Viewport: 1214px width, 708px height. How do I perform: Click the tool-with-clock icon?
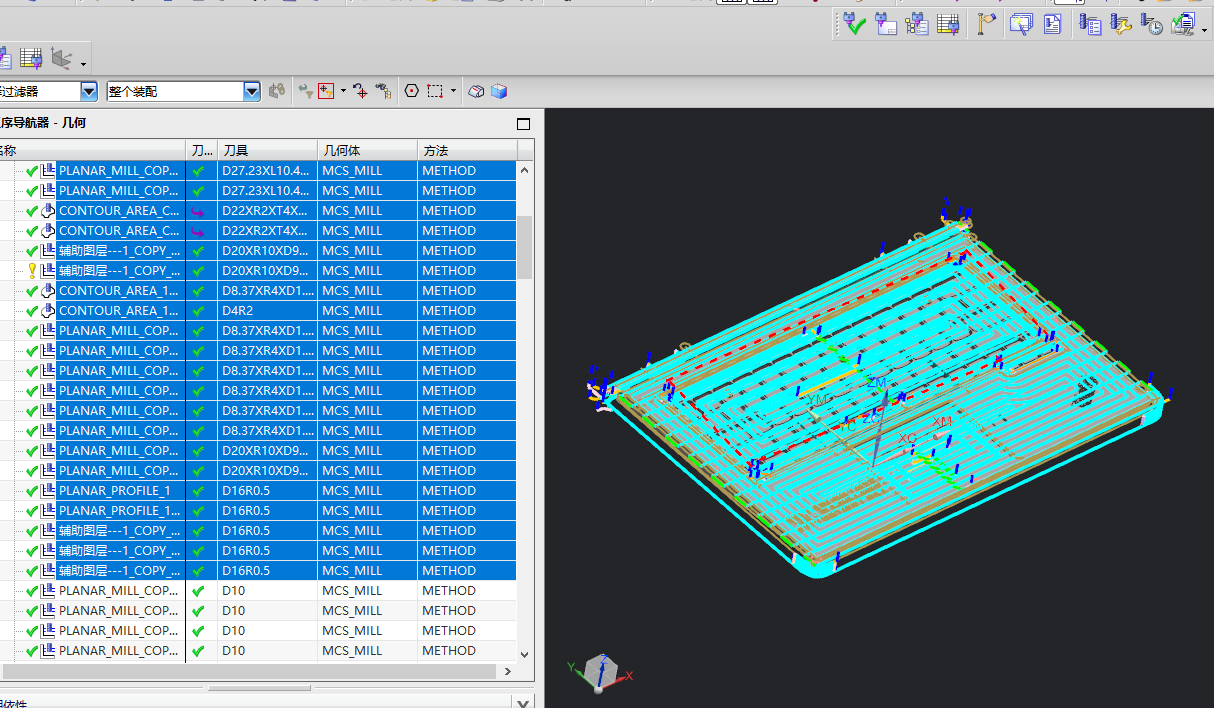point(1151,24)
